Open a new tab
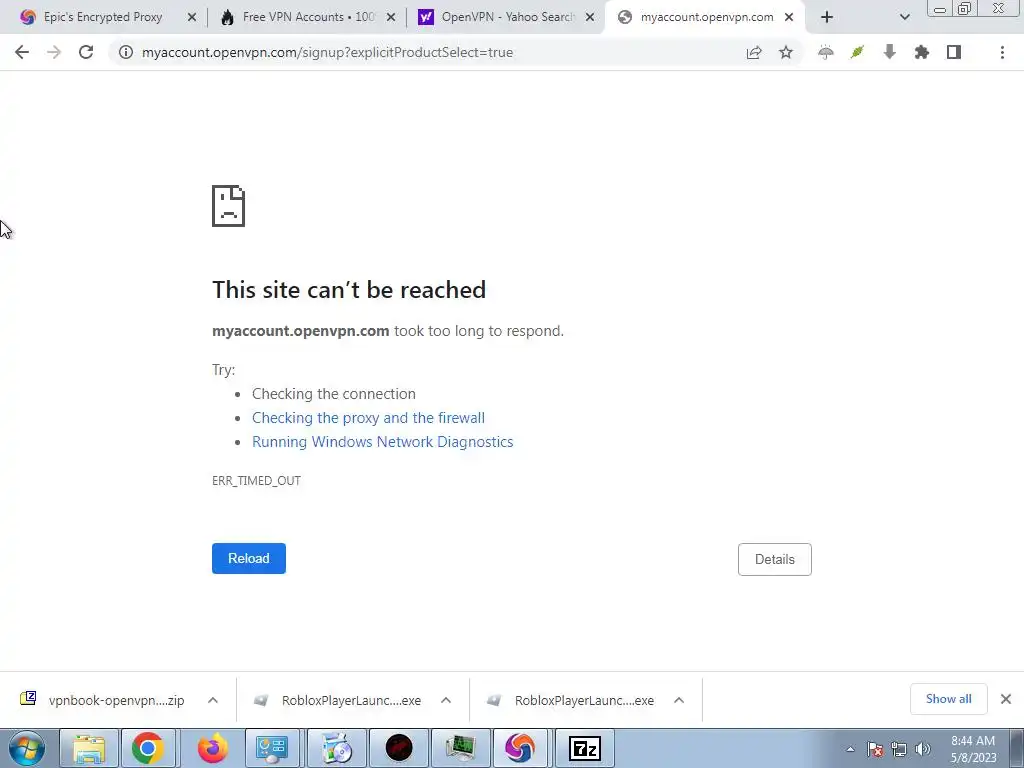This screenshot has height=768, width=1024. click(827, 18)
